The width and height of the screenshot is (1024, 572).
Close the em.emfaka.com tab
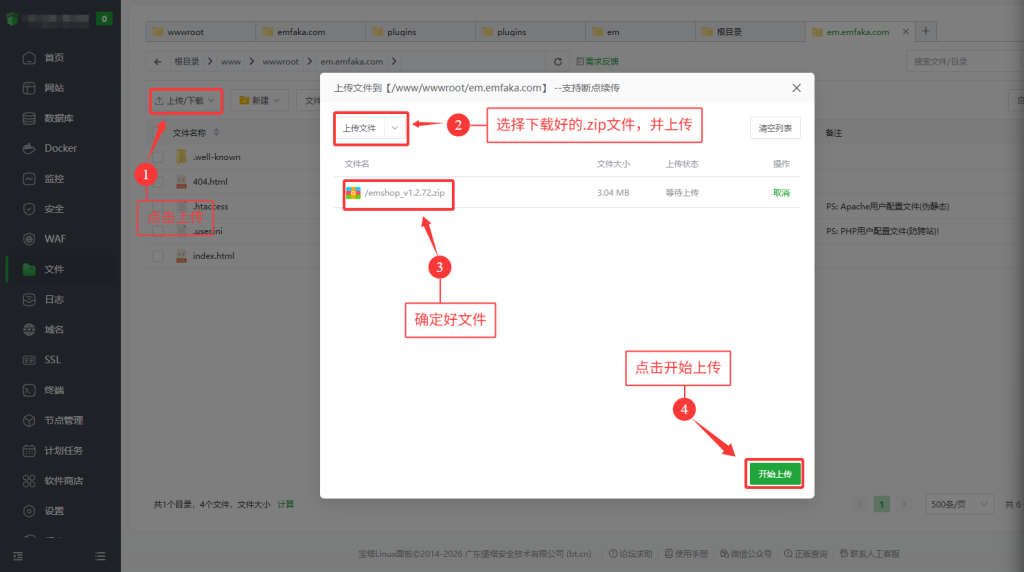906,31
